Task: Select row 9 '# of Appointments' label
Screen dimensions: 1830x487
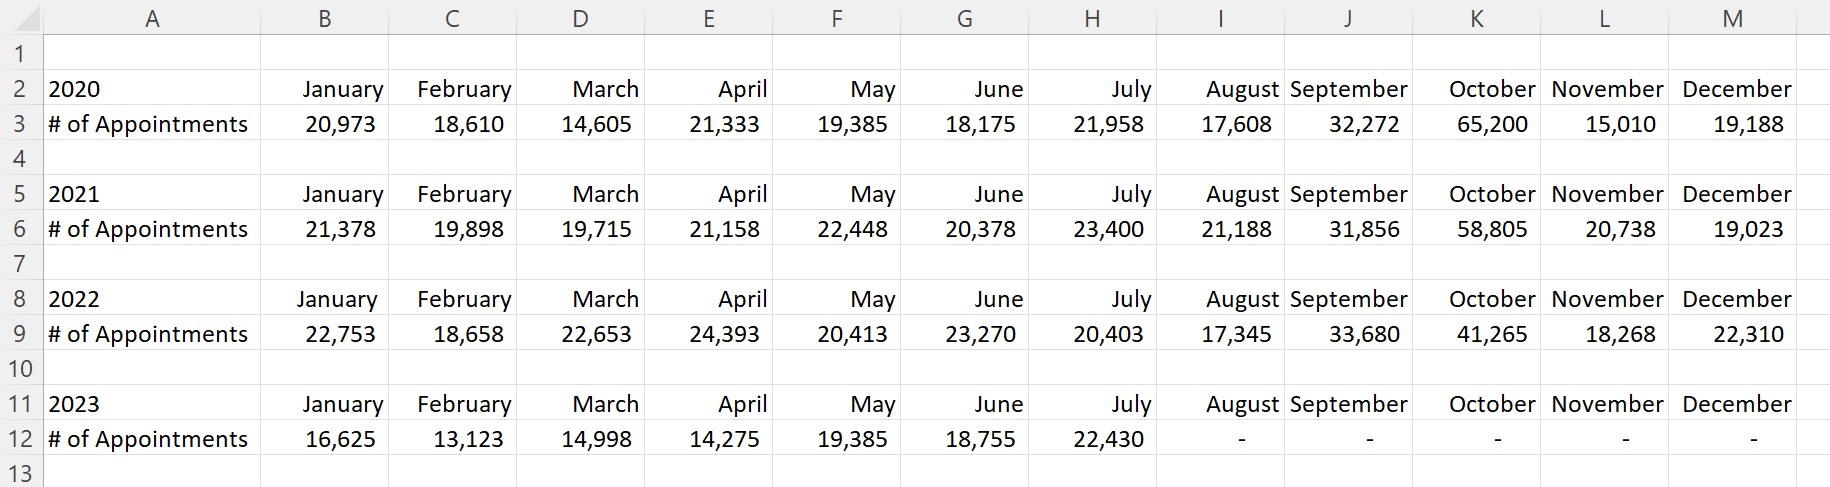Action: coord(152,334)
